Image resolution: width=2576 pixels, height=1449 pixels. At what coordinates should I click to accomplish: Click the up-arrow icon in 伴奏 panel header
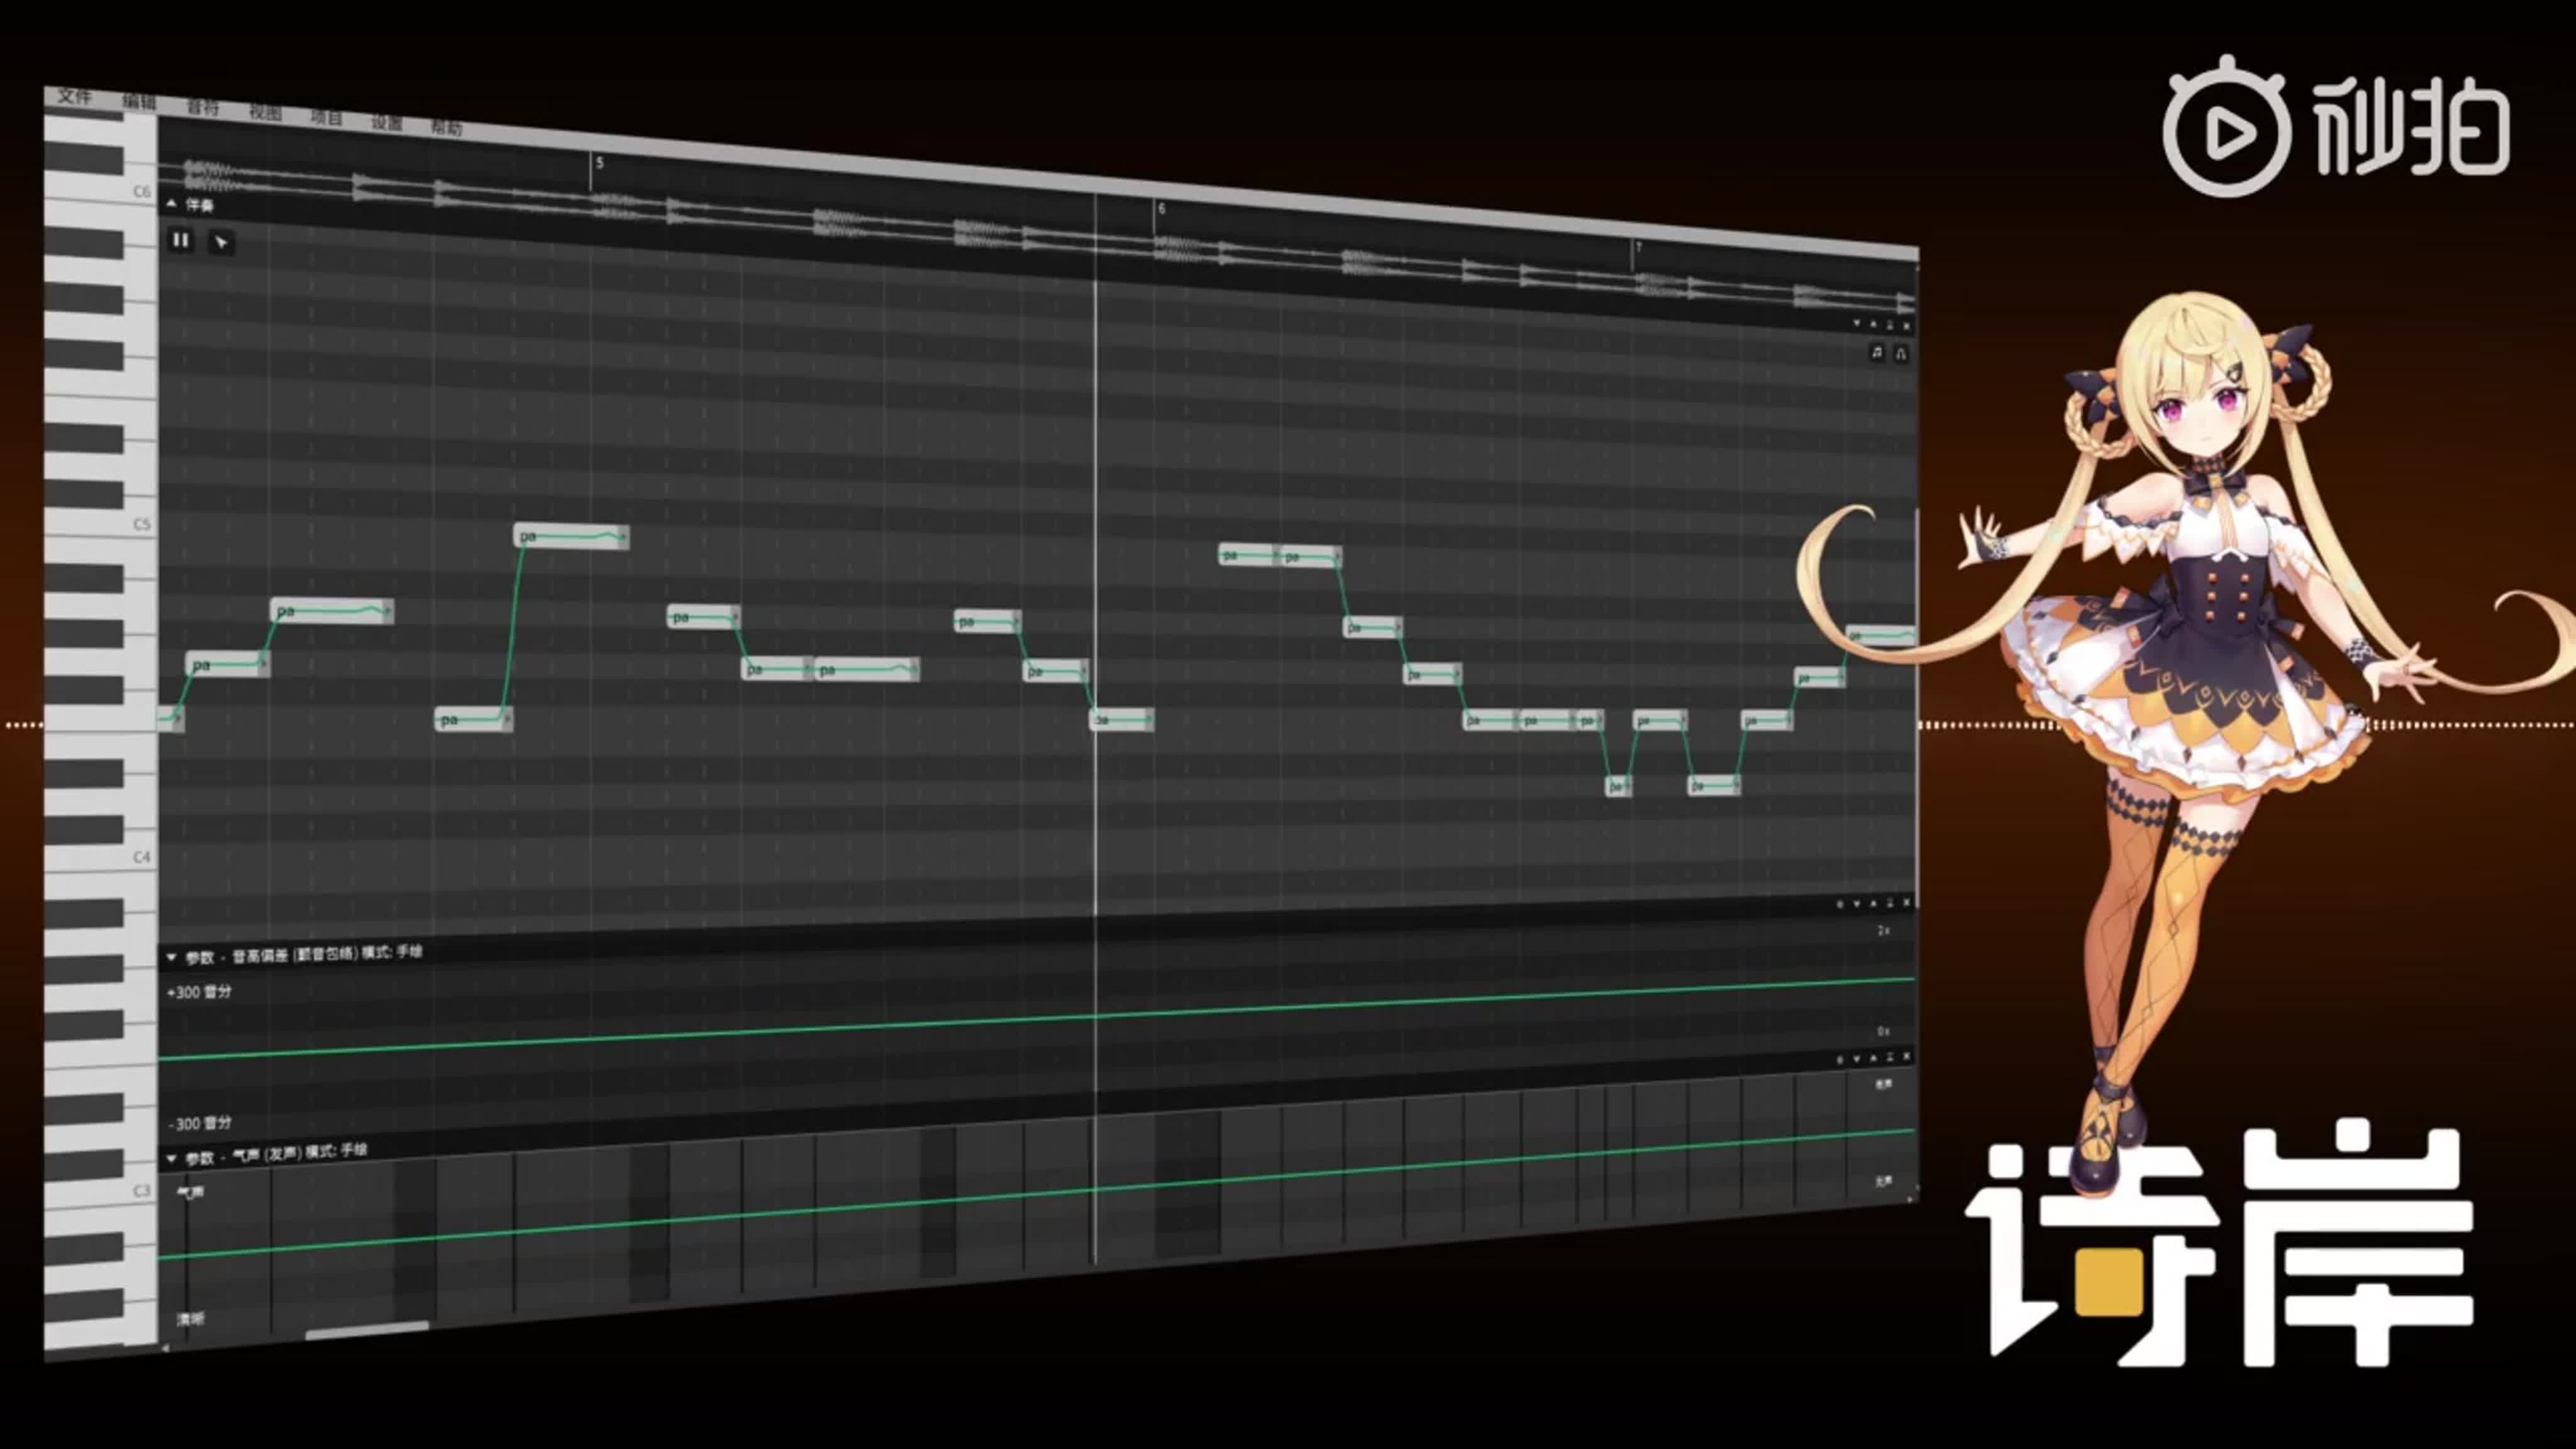coord(1873,324)
